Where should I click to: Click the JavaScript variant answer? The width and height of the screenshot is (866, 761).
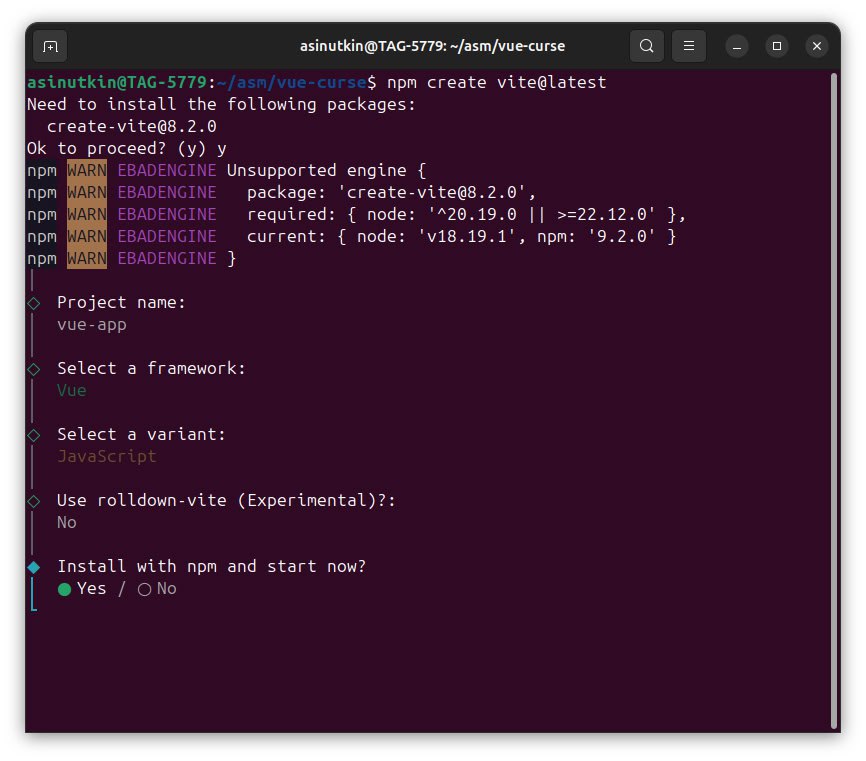107,457
